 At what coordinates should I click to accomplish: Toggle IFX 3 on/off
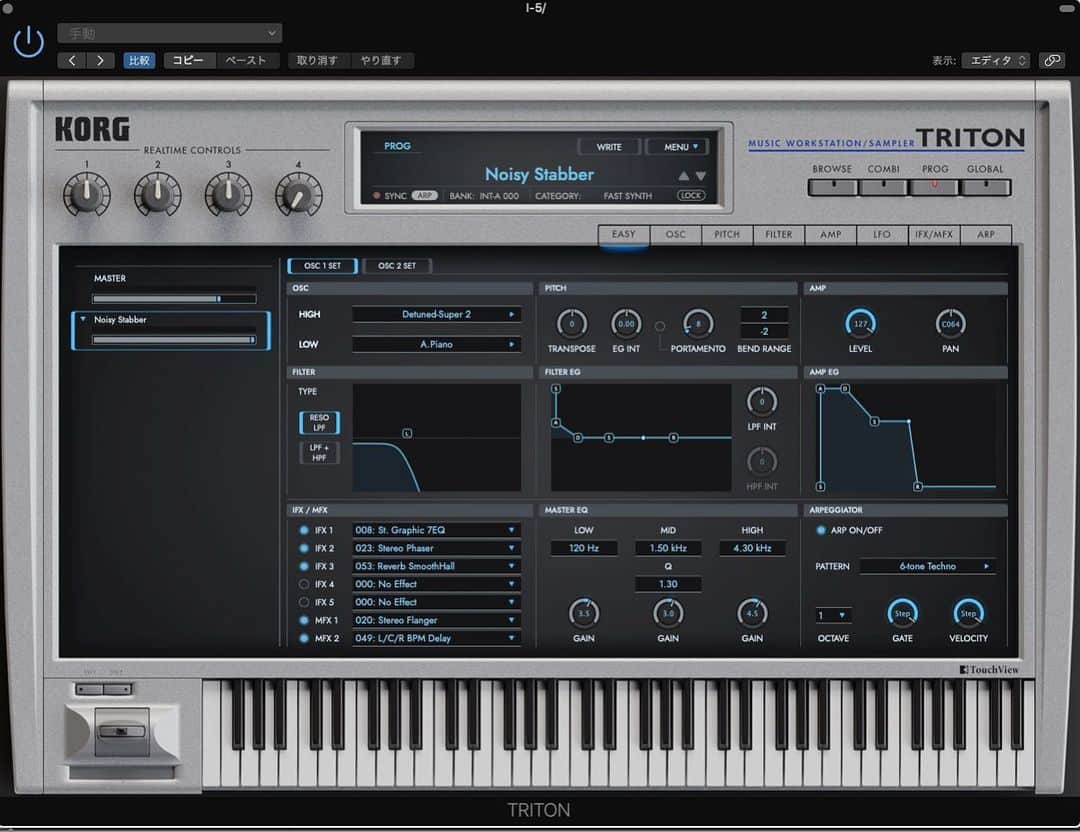pos(304,566)
